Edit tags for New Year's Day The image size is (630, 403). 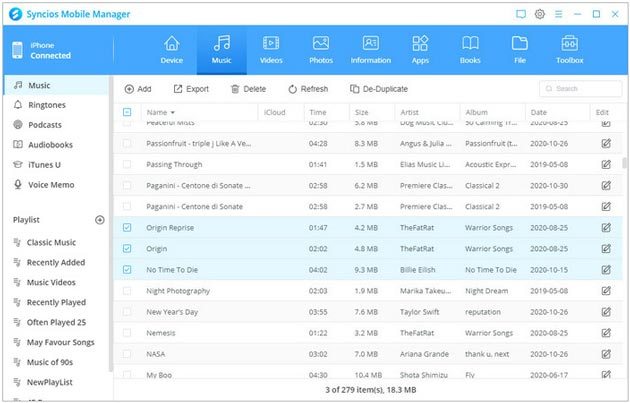[x=606, y=312]
